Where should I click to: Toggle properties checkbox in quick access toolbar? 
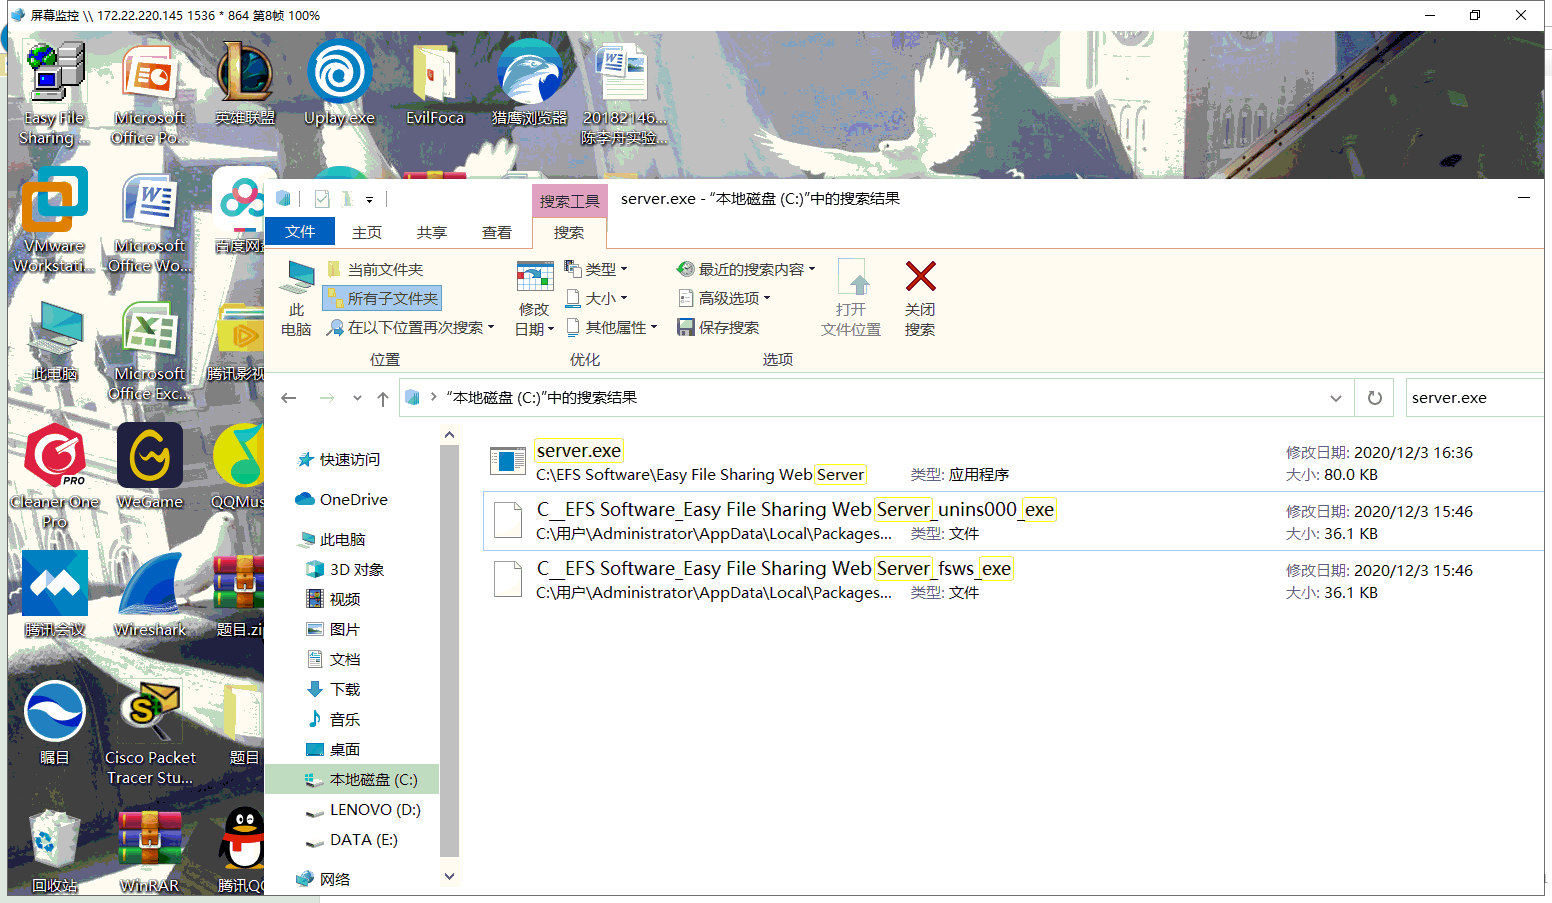point(322,199)
